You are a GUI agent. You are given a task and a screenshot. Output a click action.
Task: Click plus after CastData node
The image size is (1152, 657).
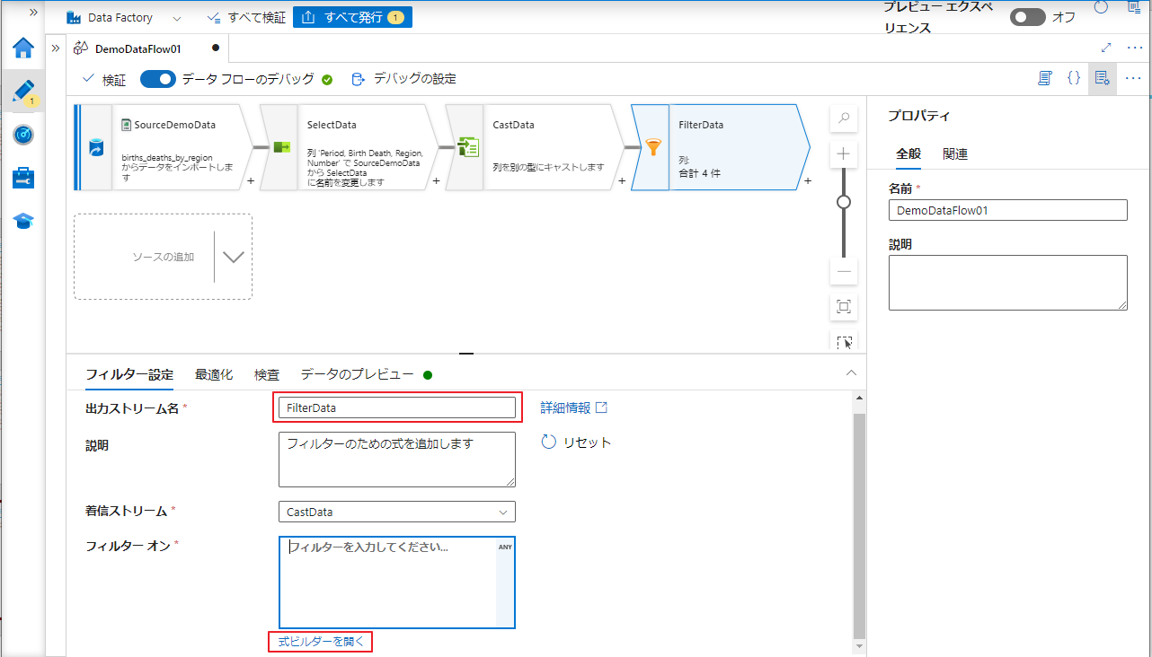pyautogui.click(x=622, y=181)
